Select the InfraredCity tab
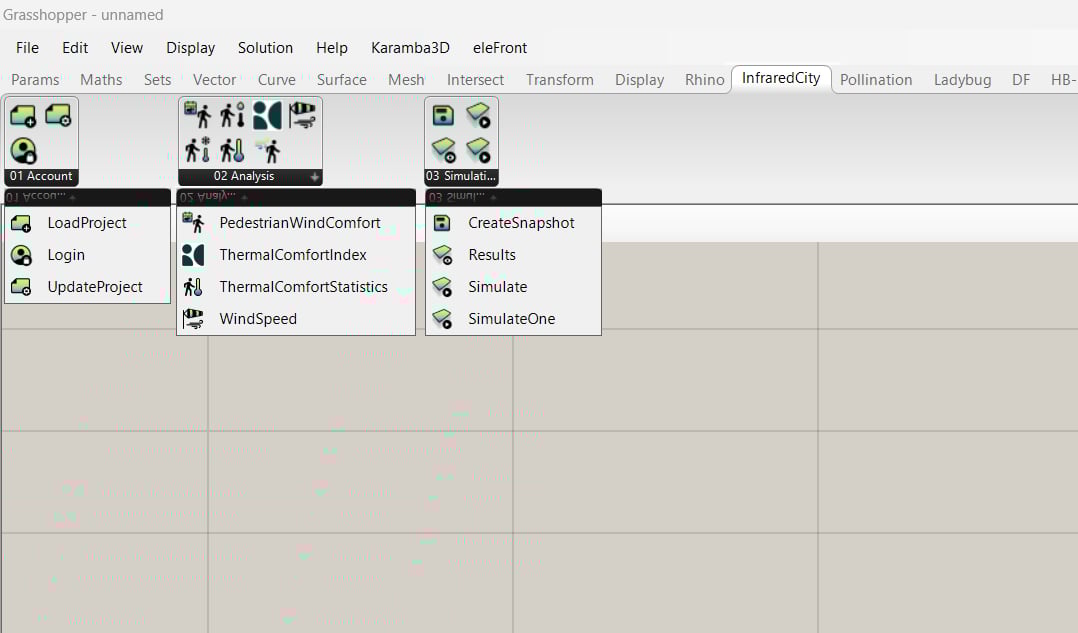 click(781, 78)
